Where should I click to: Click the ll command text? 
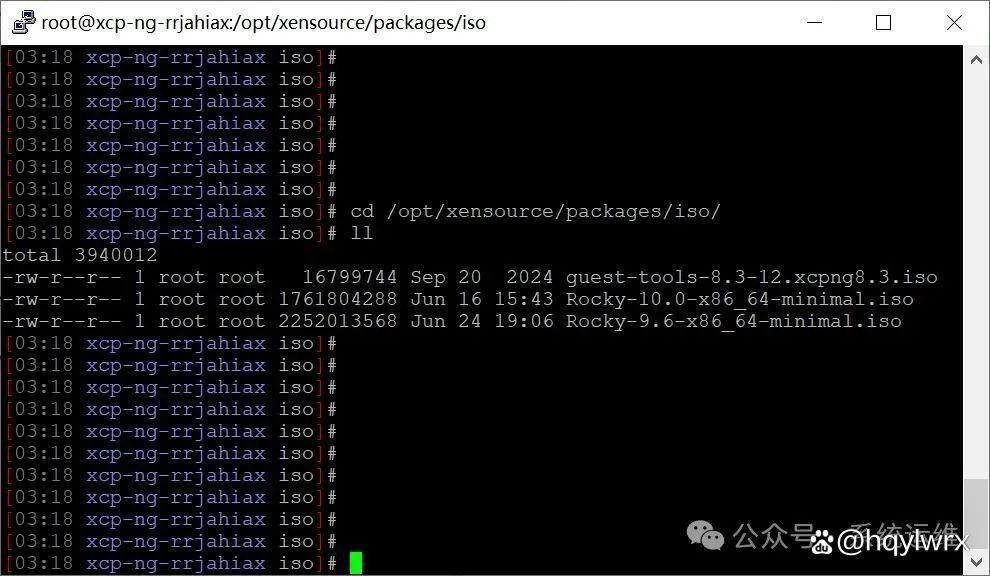(362, 233)
